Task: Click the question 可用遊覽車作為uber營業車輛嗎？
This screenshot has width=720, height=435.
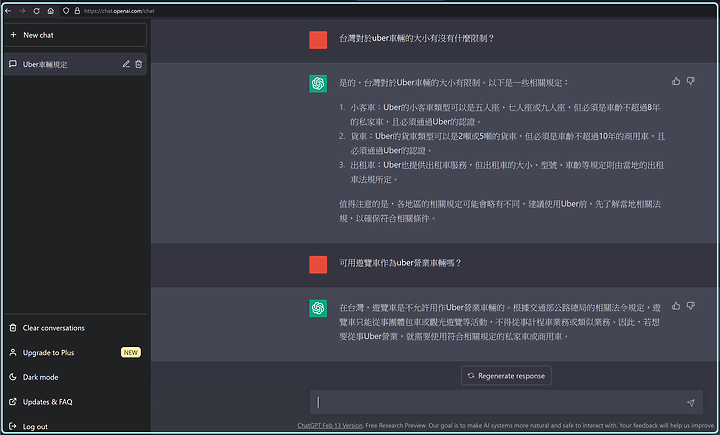Action: pos(400,263)
